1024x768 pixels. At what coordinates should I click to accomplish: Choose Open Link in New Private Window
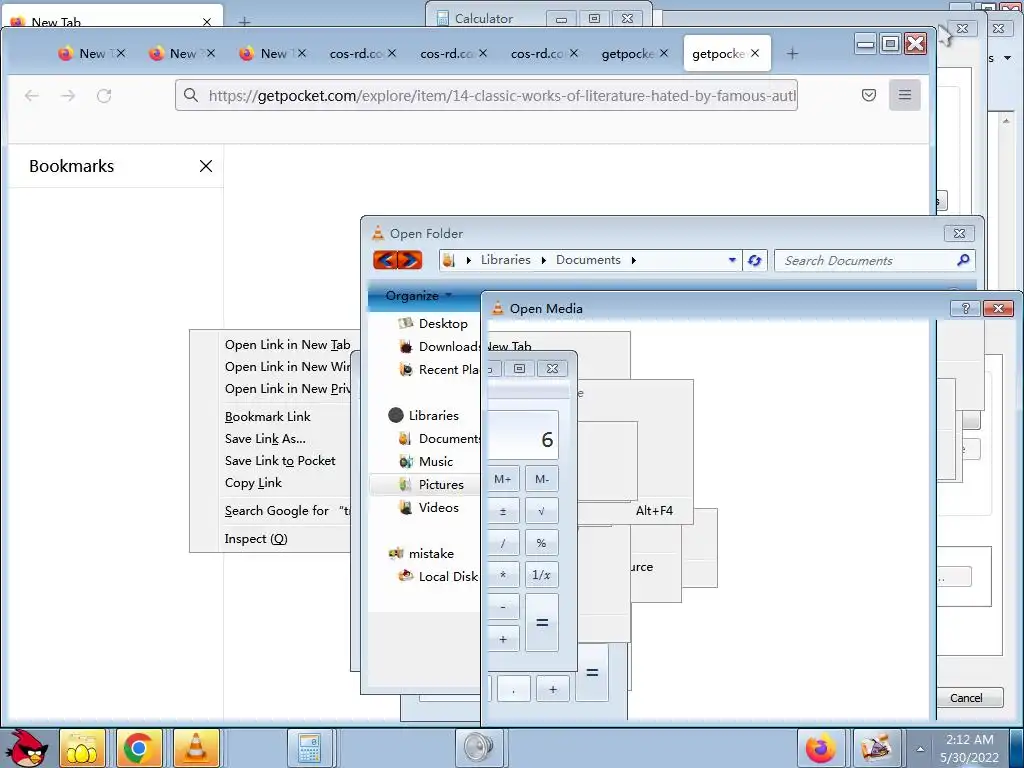287,389
